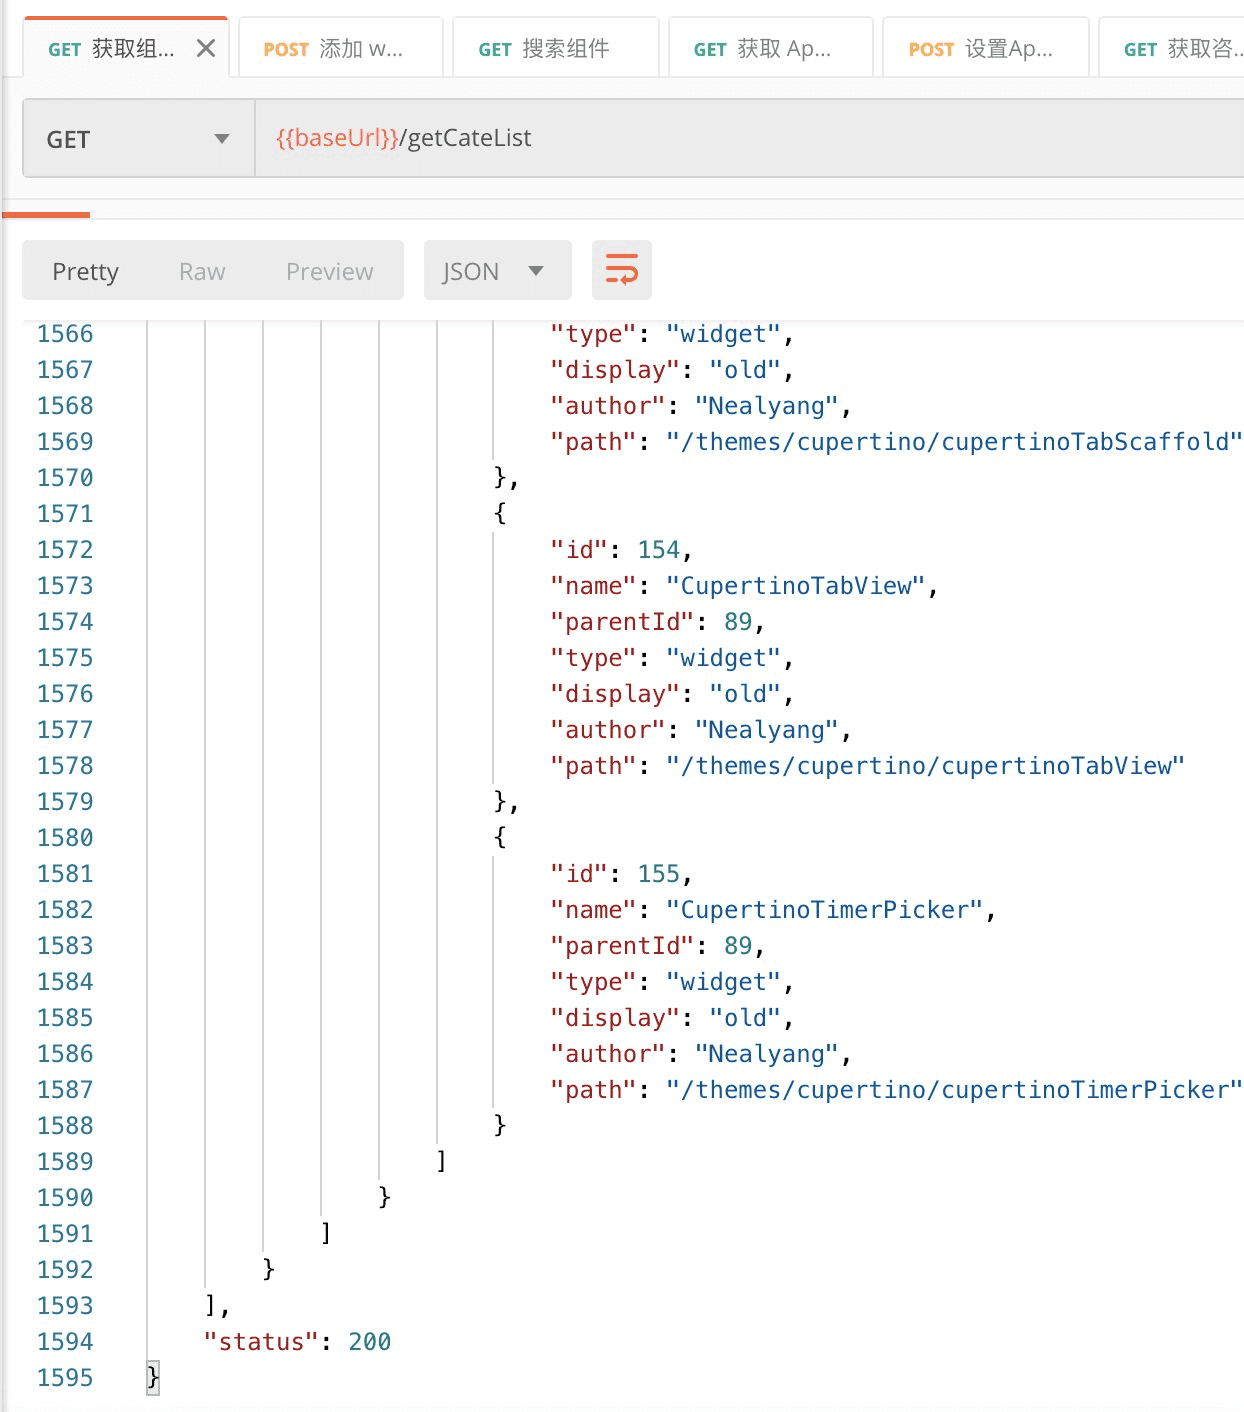Viewport: 1244px width, 1412px height.
Task: Click the "status" key in the JSON
Action: pos(261,1342)
